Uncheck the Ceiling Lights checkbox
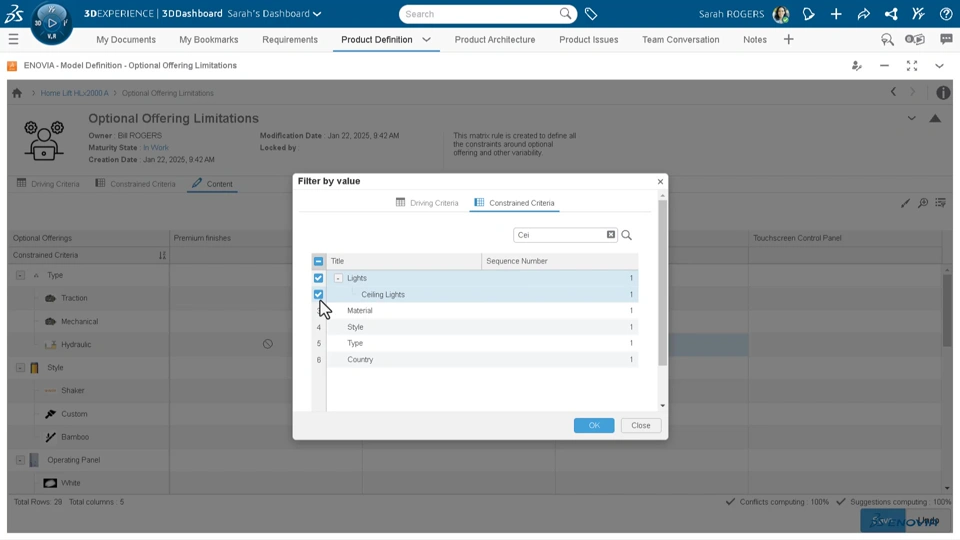This screenshot has width=960, height=540. coord(318,294)
